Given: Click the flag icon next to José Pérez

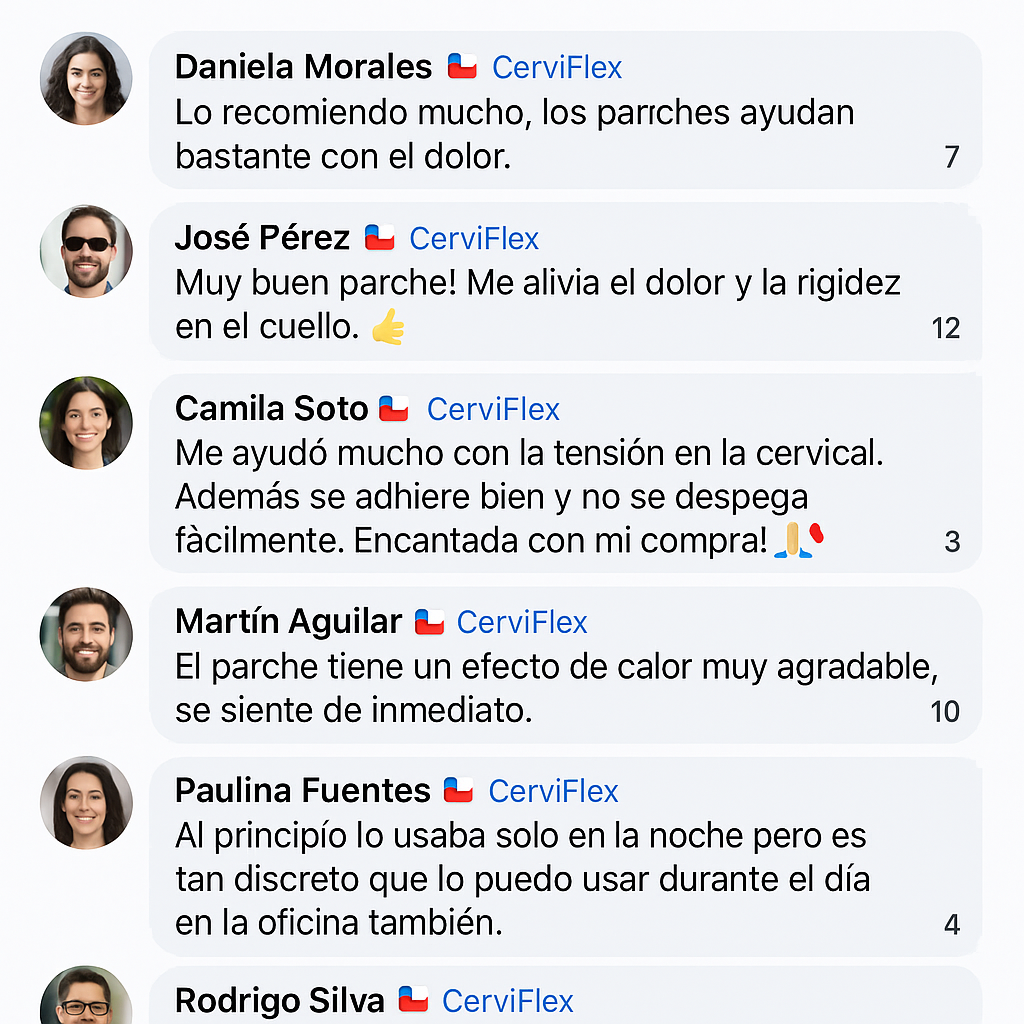Looking at the screenshot, I should [379, 238].
